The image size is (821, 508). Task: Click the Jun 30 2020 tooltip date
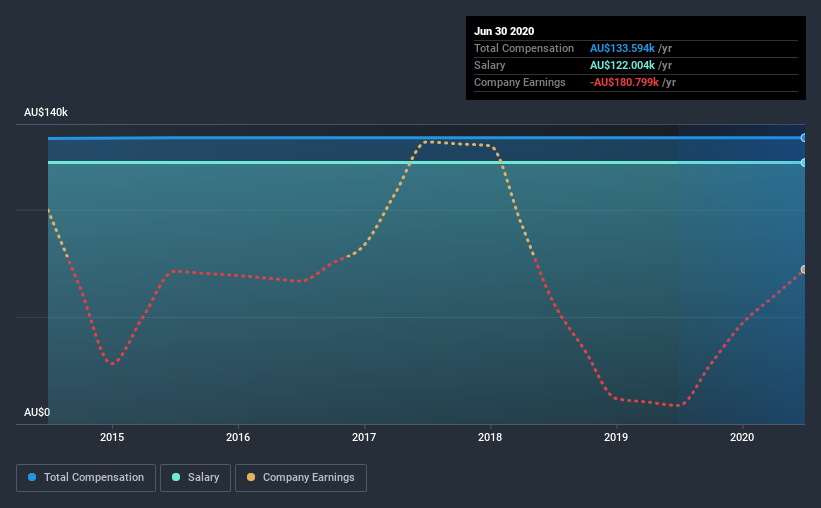(x=504, y=31)
